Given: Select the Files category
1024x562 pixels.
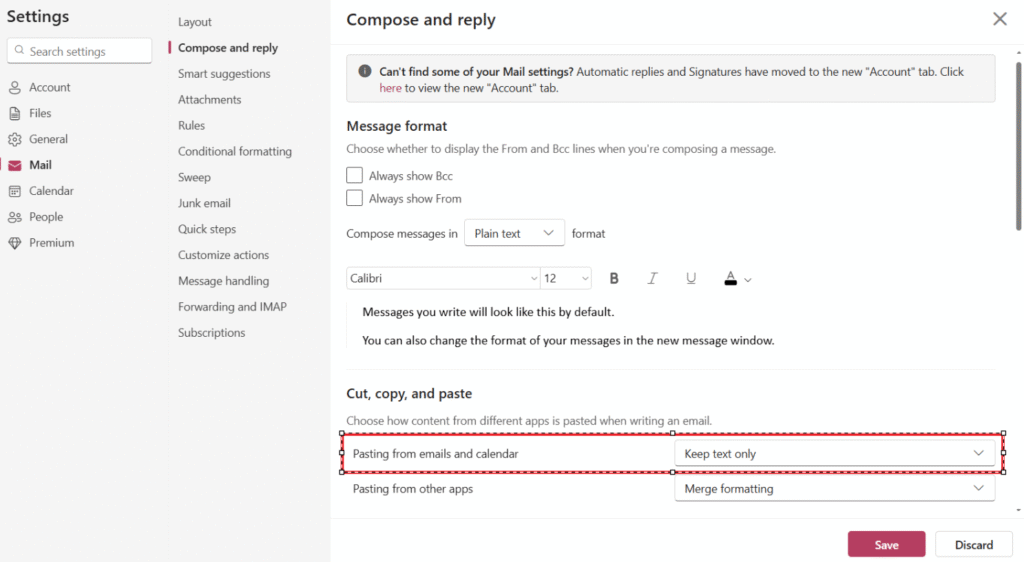Looking at the screenshot, I should click(40, 114).
